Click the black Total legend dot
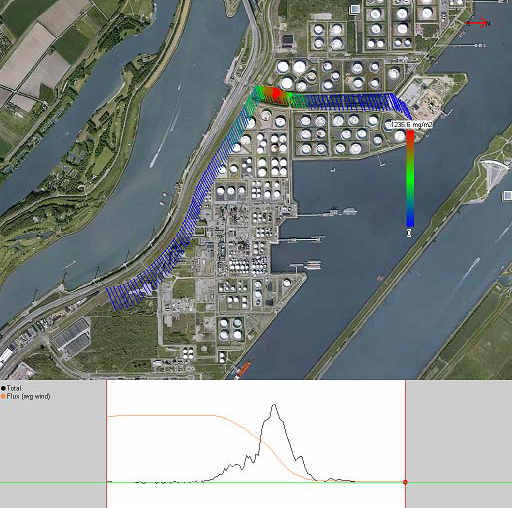 pyautogui.click(x=3, y=388)
